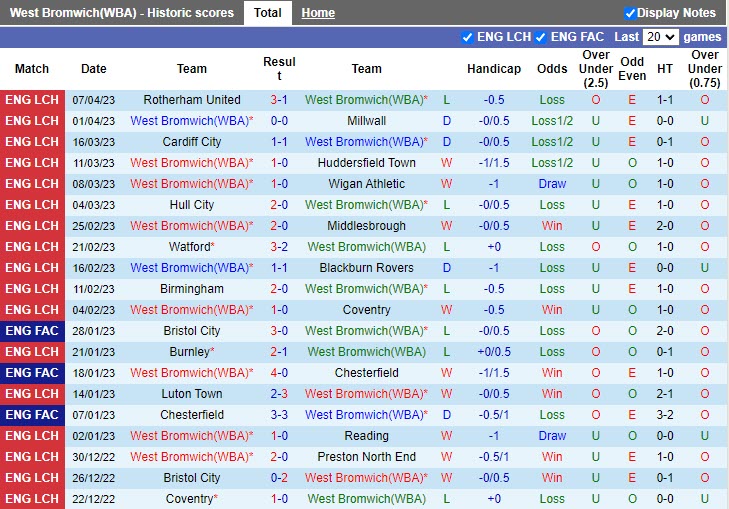Viewport: 729px width, 509px height.
Task: Switch to the Total tab
Action: point(268,13)
